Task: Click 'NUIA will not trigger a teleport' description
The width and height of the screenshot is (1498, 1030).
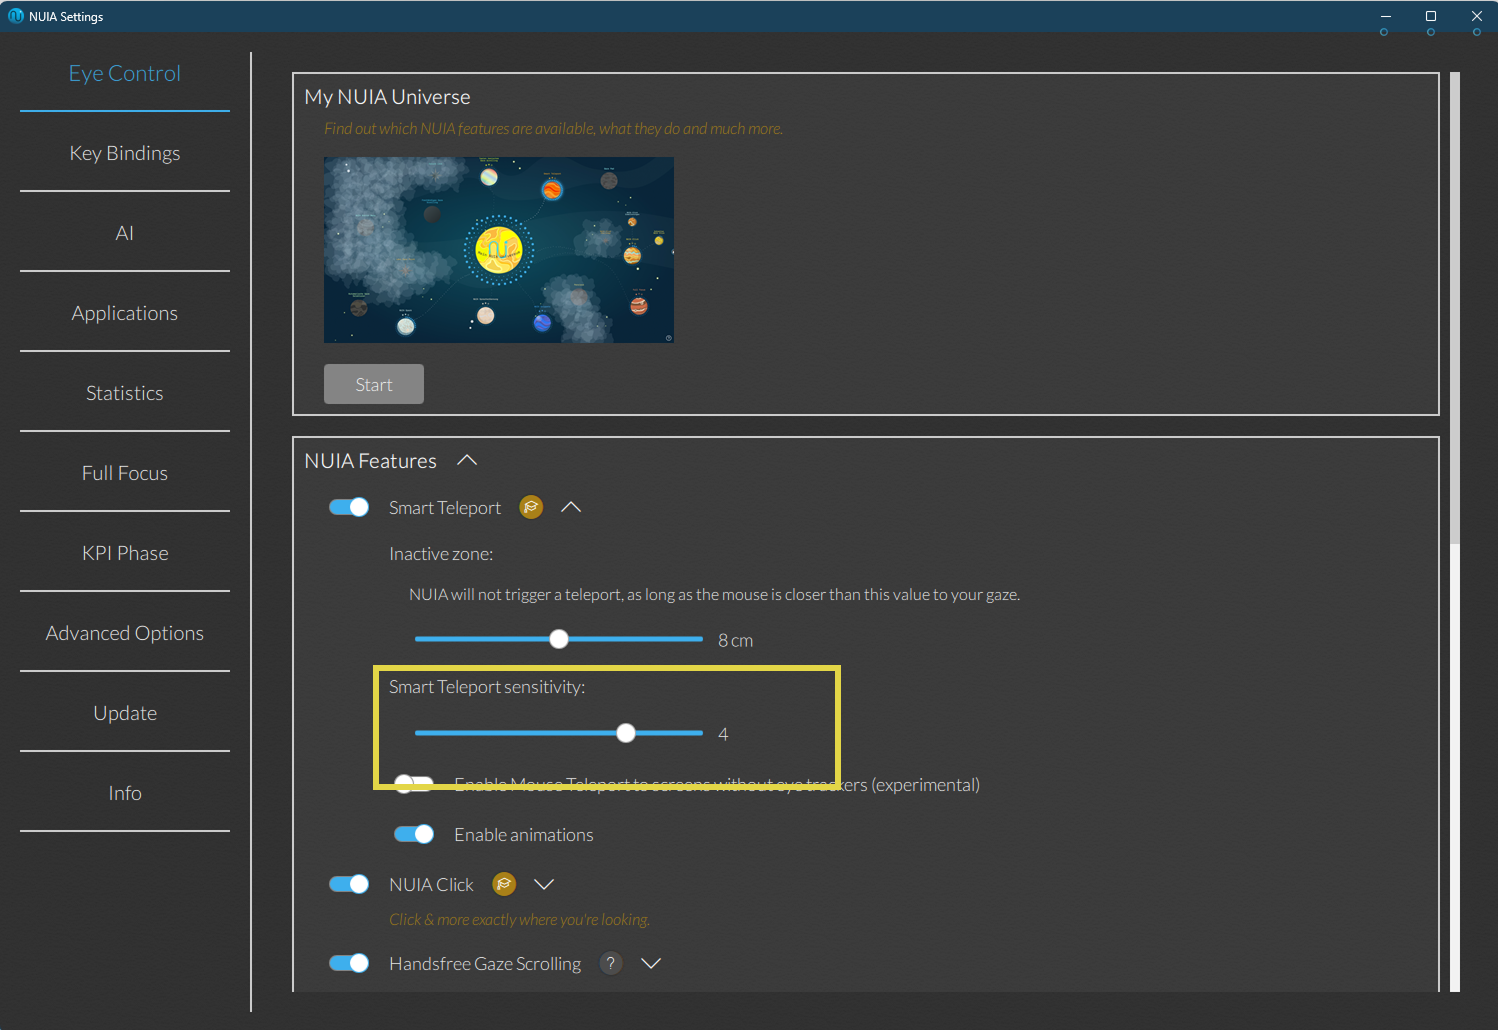Action: [714, 594]
